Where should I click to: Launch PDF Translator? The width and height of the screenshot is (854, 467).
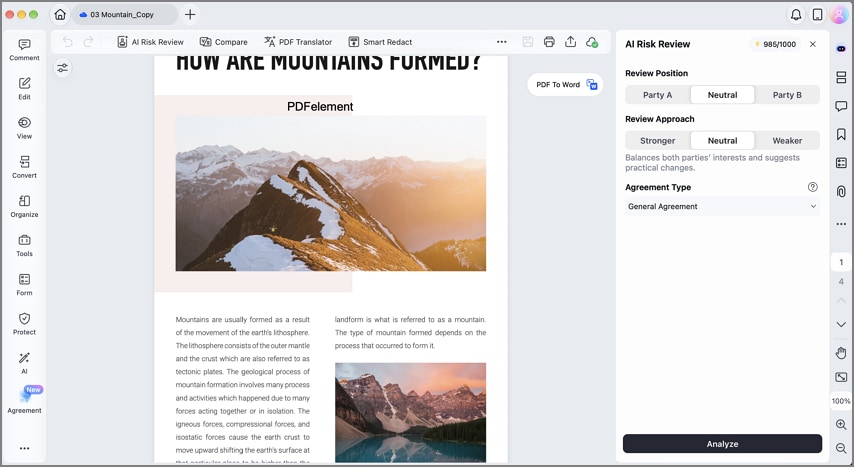[x=298, y=42]
